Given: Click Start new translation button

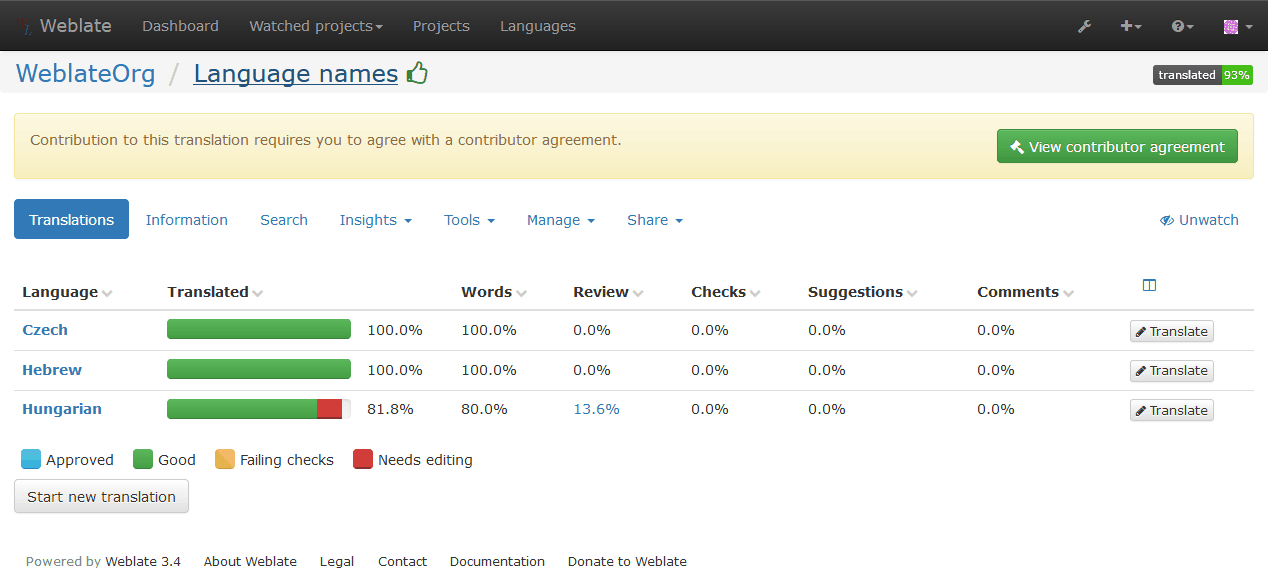Looking at the screenshot, I should [x=101, y=496].
